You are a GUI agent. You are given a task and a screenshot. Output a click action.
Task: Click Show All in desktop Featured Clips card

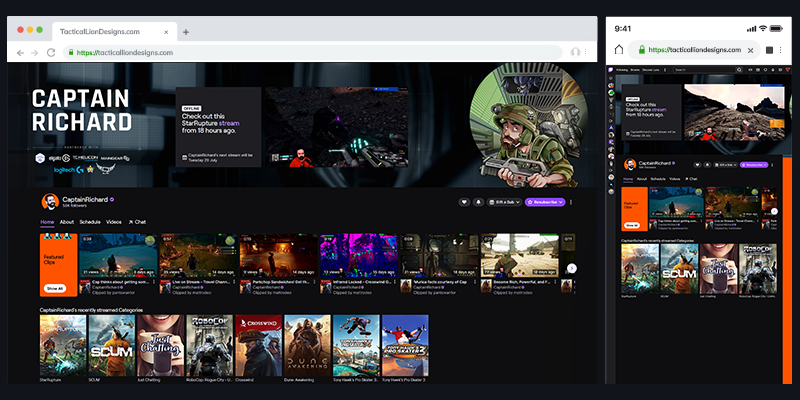pos(55,288)
